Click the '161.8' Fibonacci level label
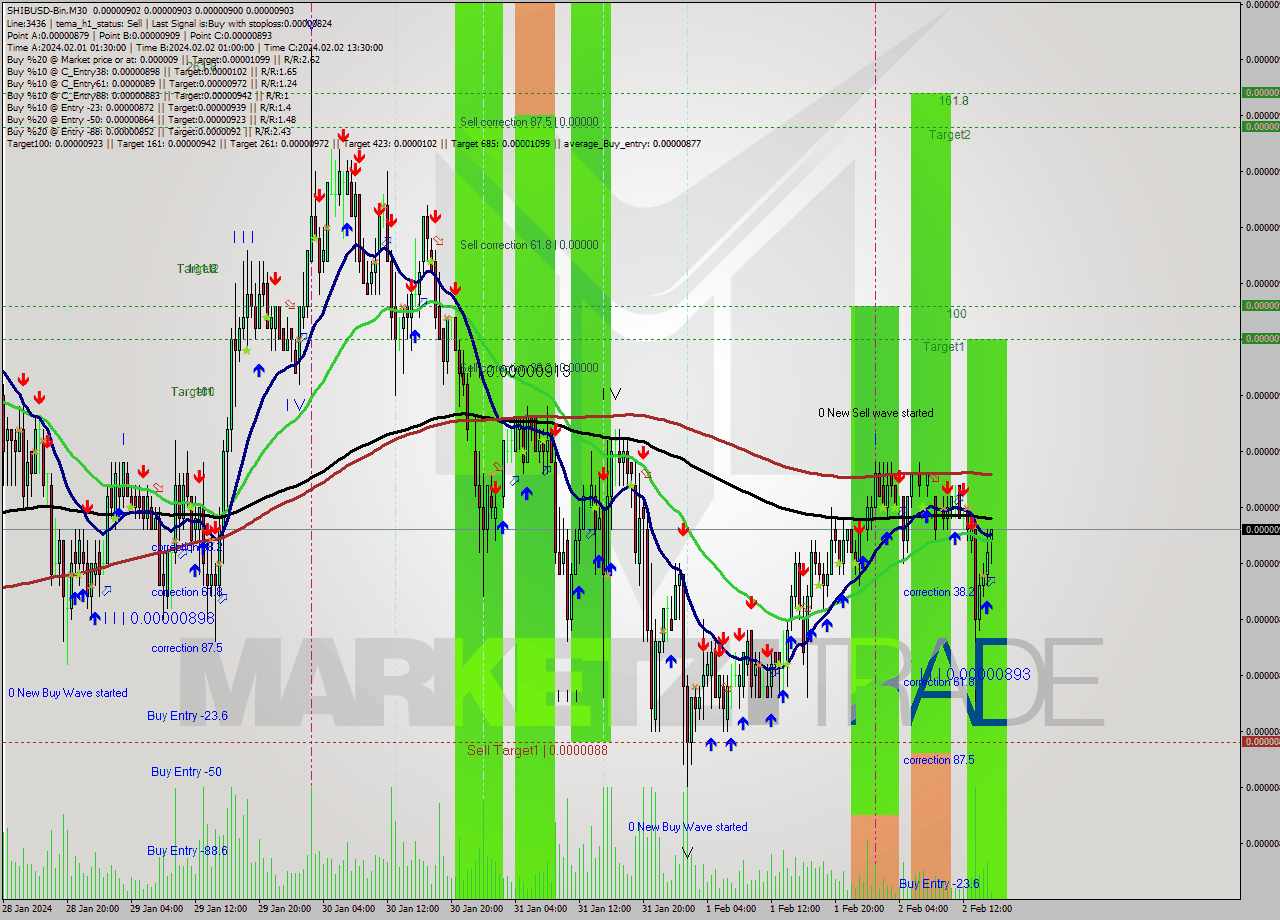Viewport: 1280px width, 920px height. pos(954,101)
